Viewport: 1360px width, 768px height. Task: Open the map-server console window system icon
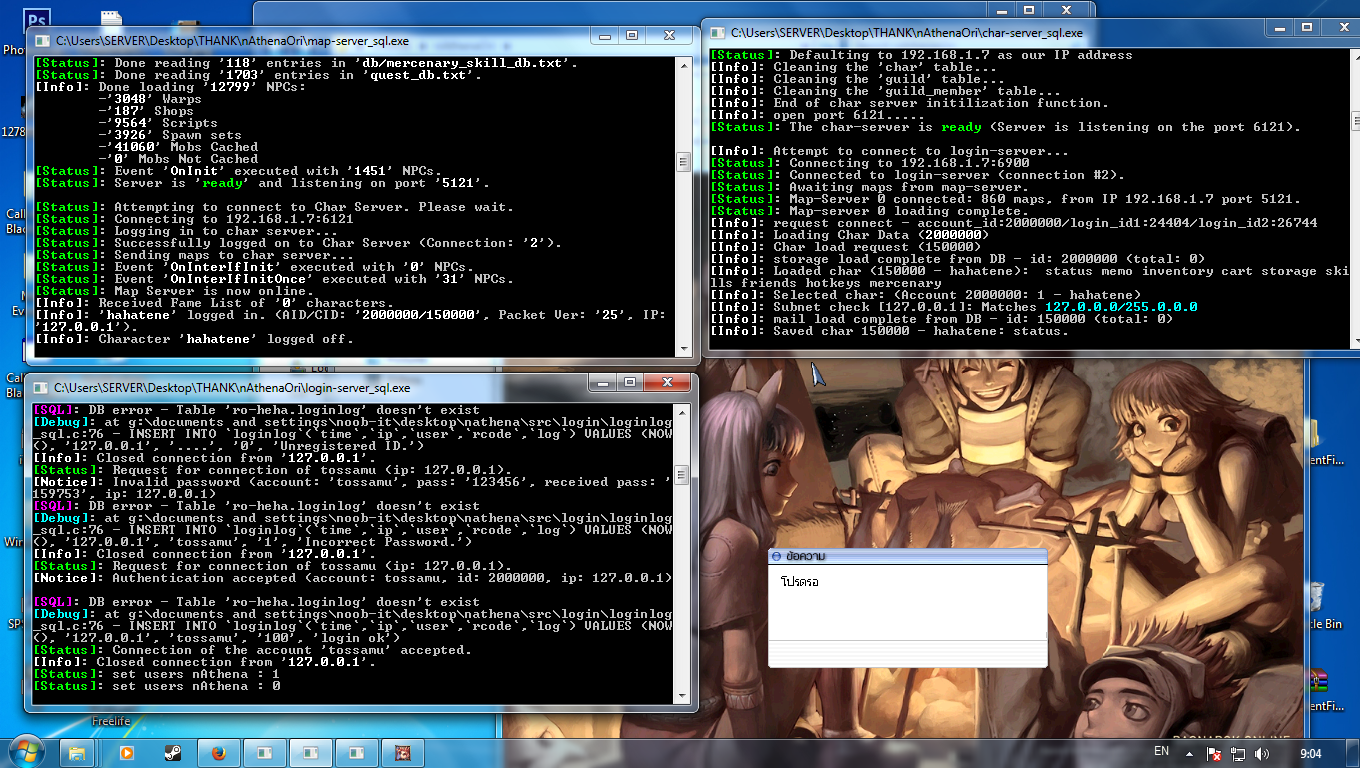click(41, 42)
